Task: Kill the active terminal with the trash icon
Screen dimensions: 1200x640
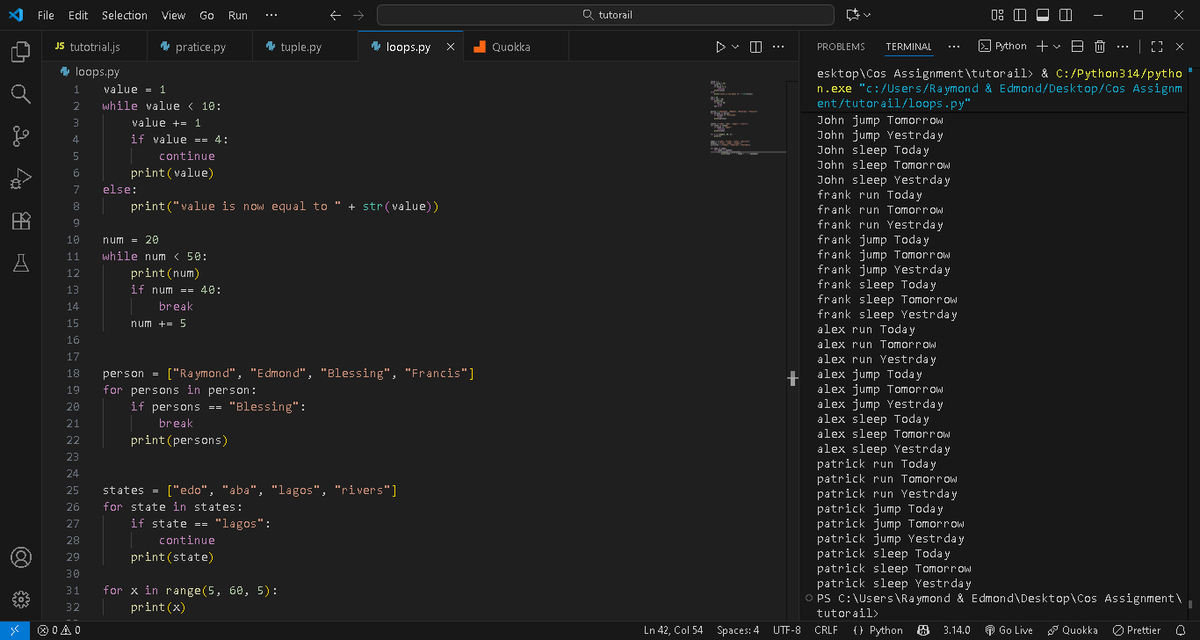Action: [x=1097, y=46]
